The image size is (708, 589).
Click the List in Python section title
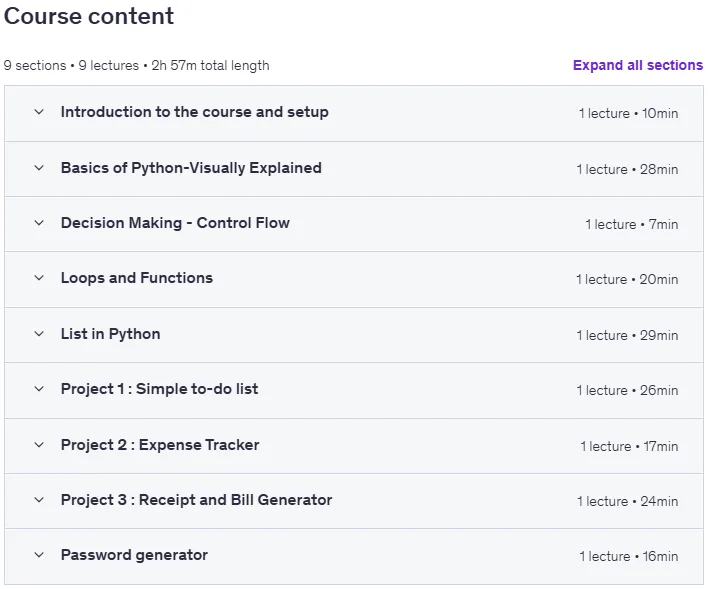coord(111,334)
